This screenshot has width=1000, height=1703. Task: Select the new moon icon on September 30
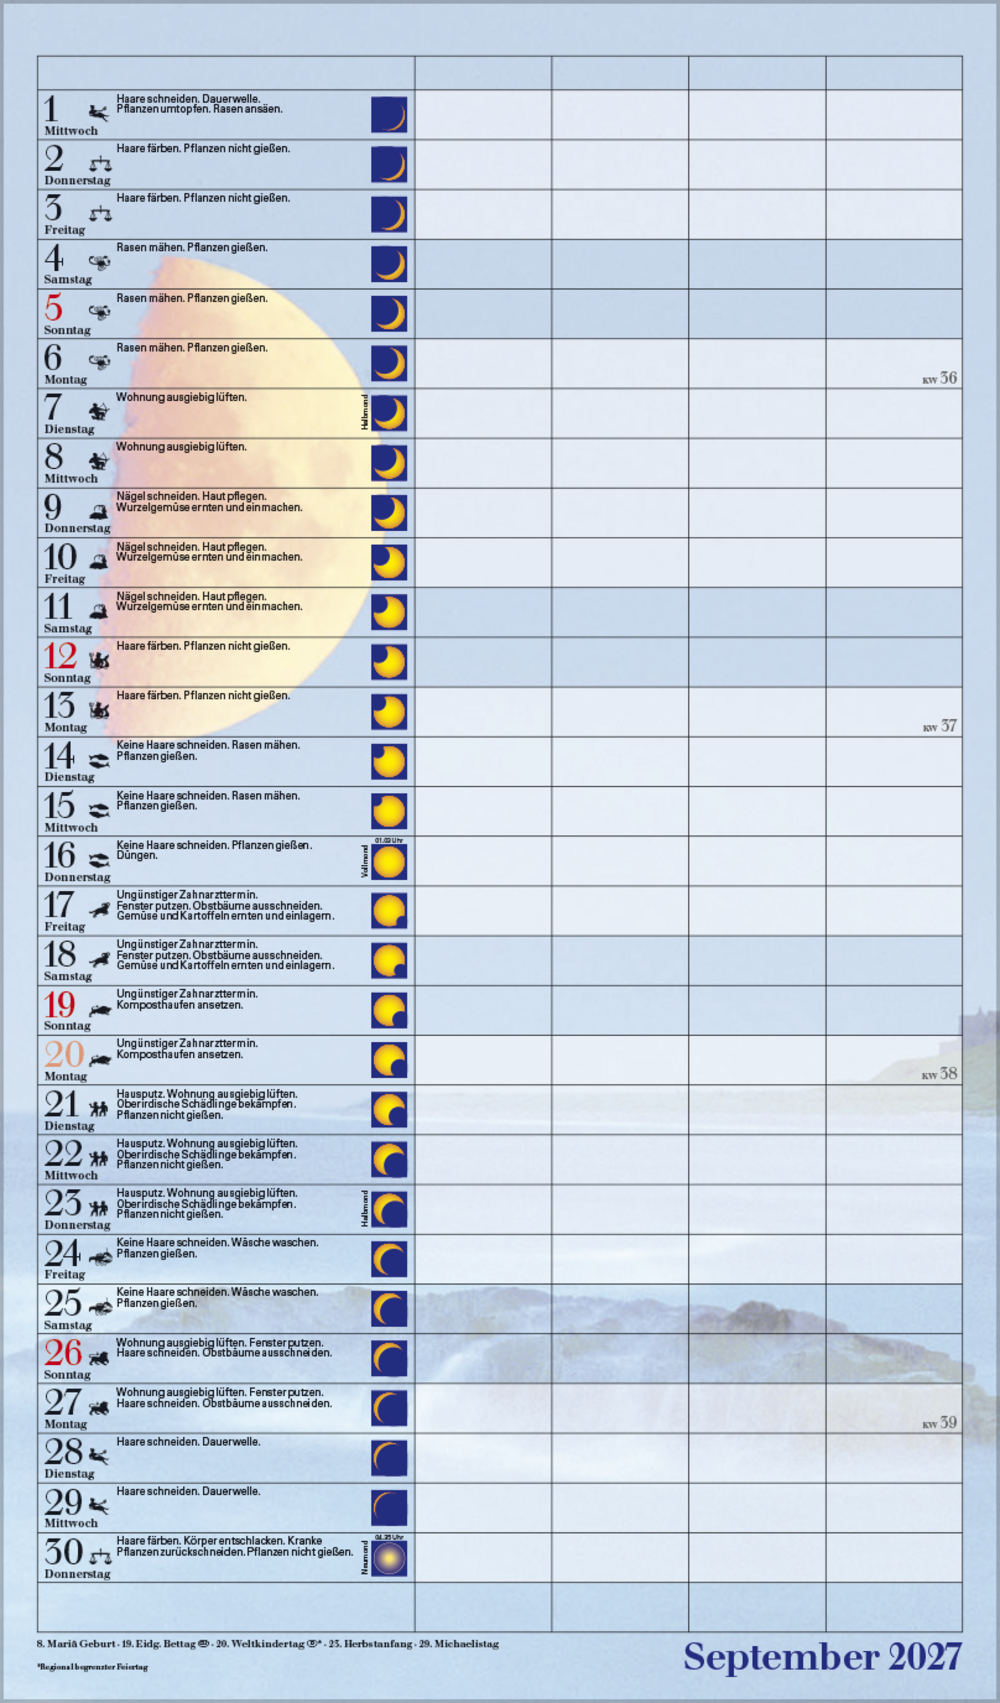389,1558
